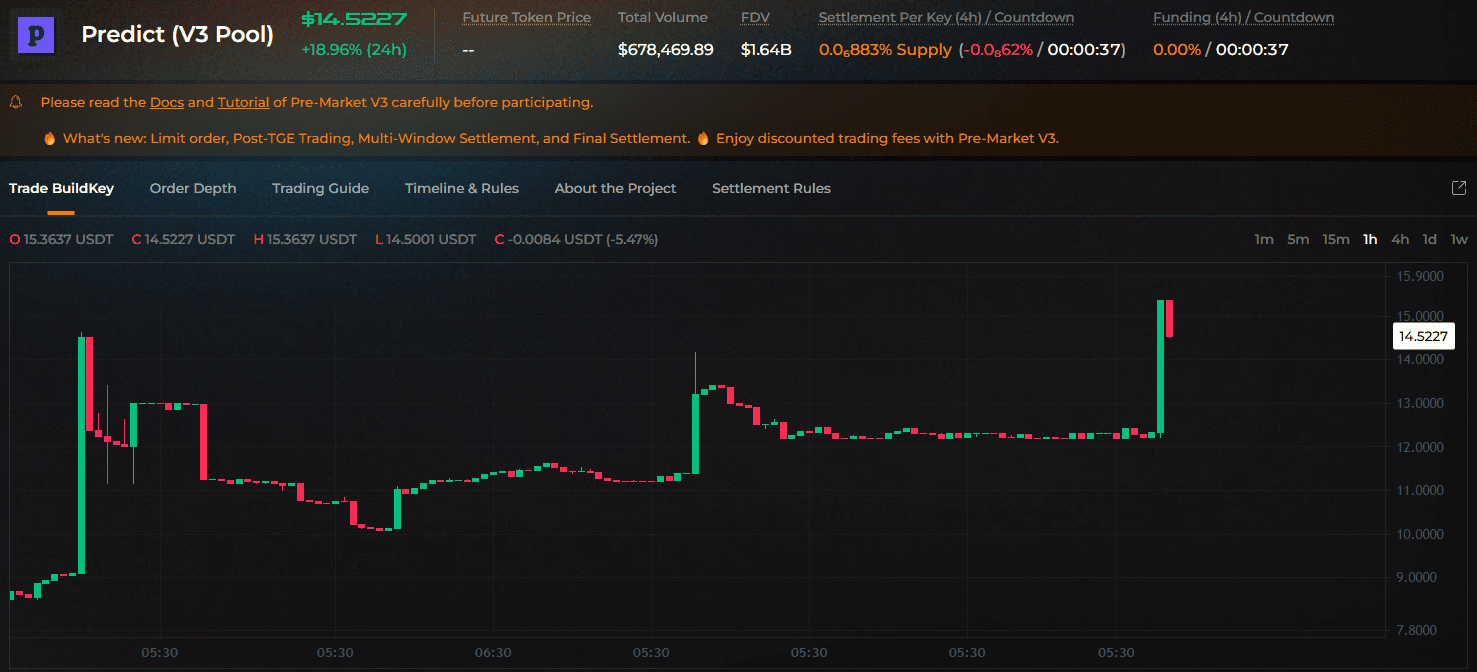The width and height of the screenshot is (1477, 672).
Task: Switch to Trade BuildKey tab
Action: [61, 188]
